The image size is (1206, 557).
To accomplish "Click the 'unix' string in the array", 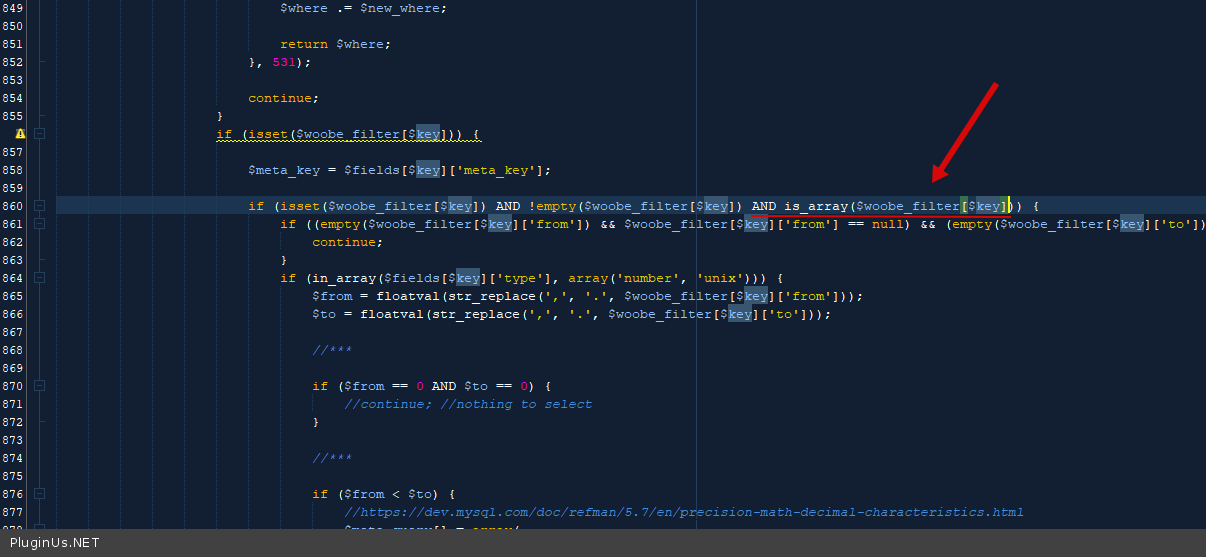I will tap(715, 278).
